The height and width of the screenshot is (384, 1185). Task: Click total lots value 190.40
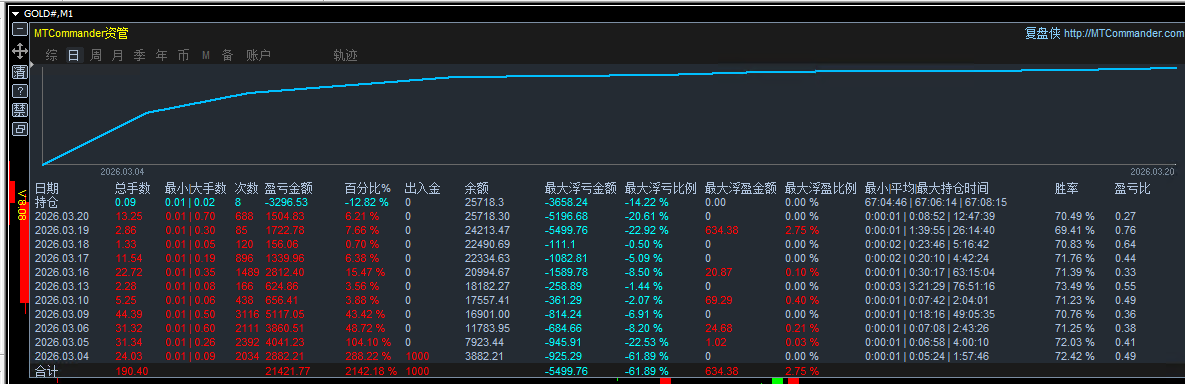131,371
